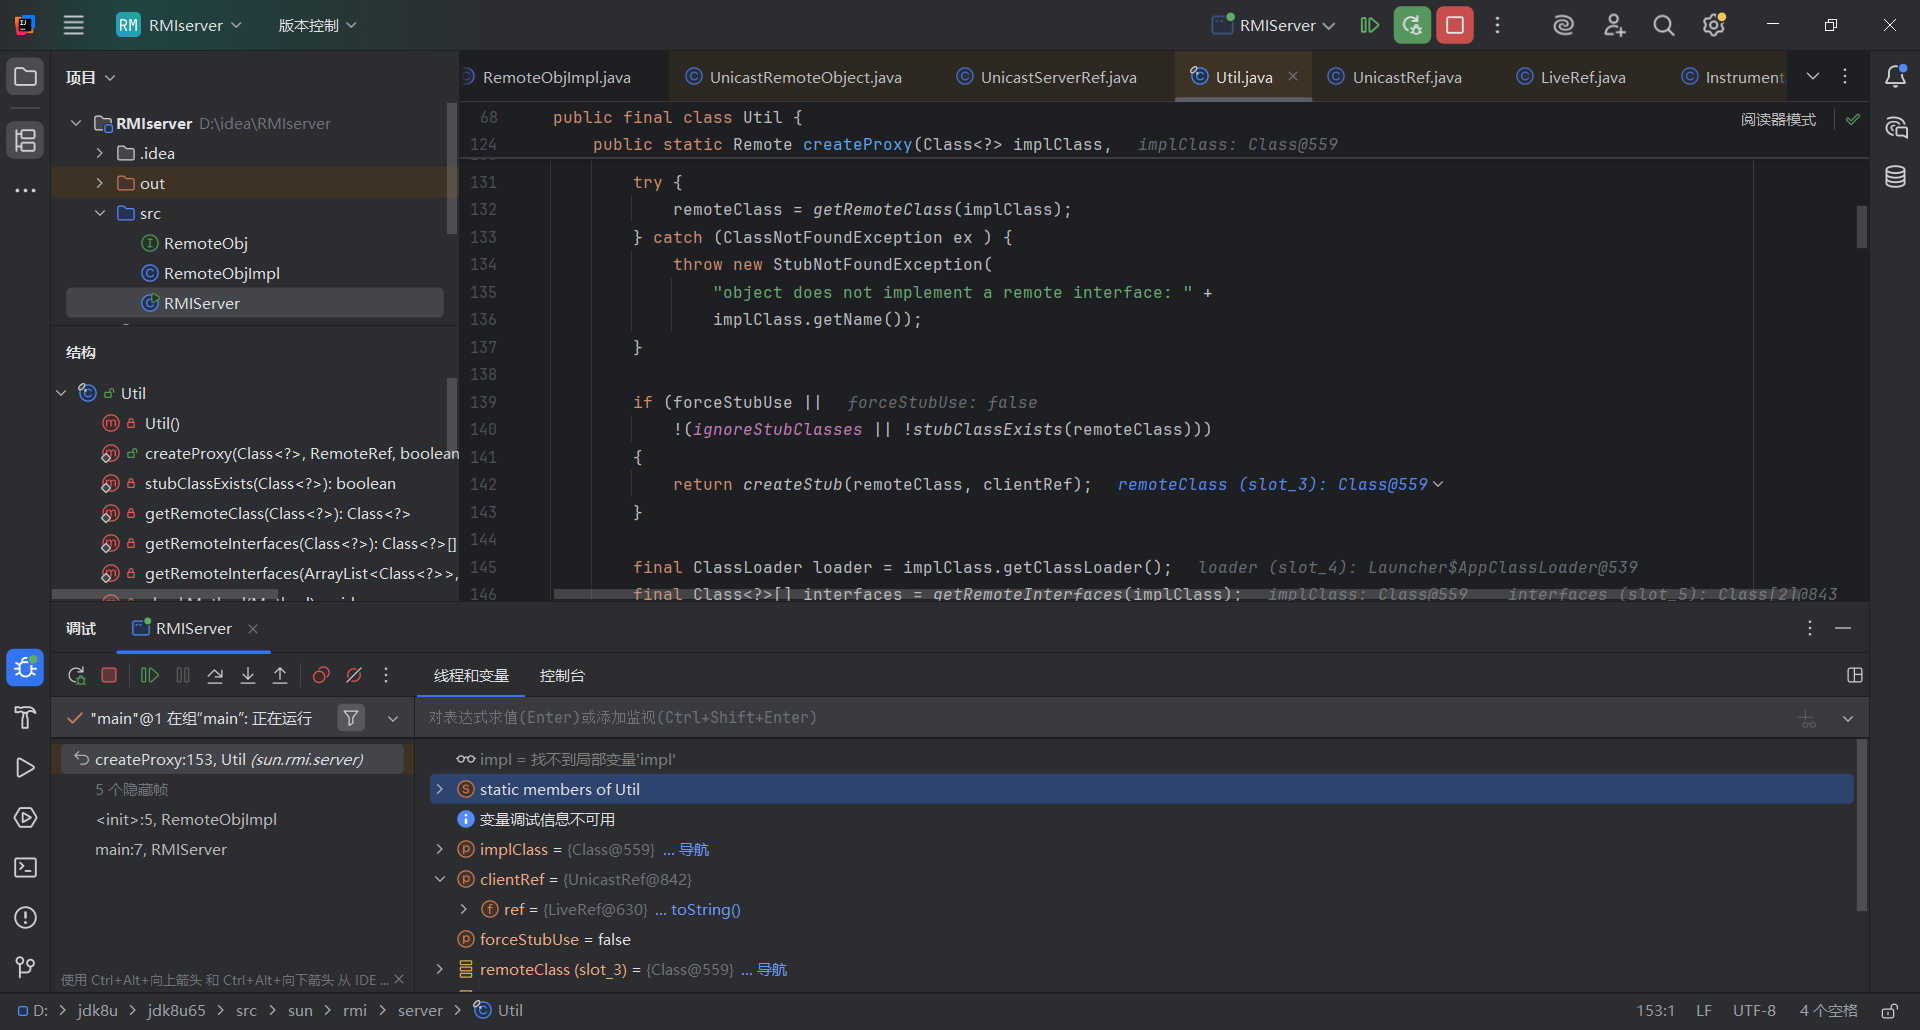1920x1030 pixels.
Task: Click Navigate link next to implClass
Action: [693, 849]
